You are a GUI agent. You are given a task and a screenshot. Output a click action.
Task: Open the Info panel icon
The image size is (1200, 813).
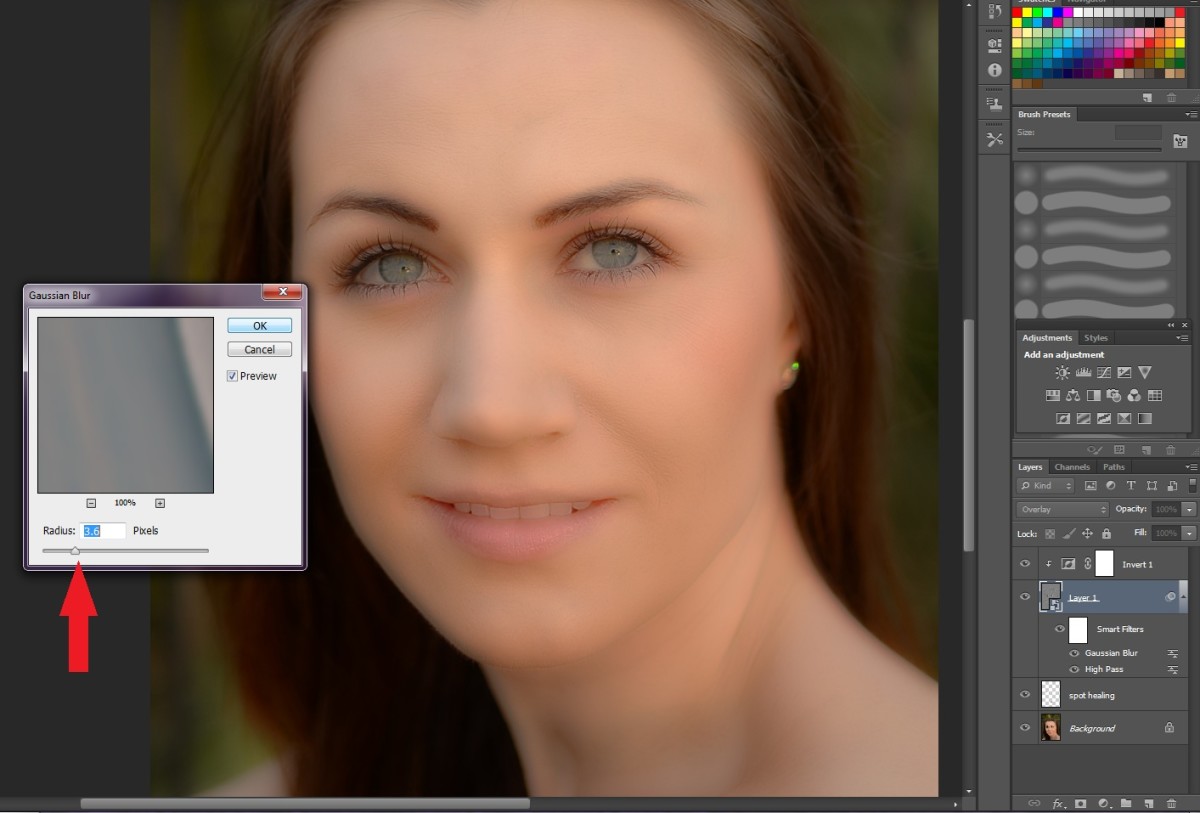pos(993,70)
